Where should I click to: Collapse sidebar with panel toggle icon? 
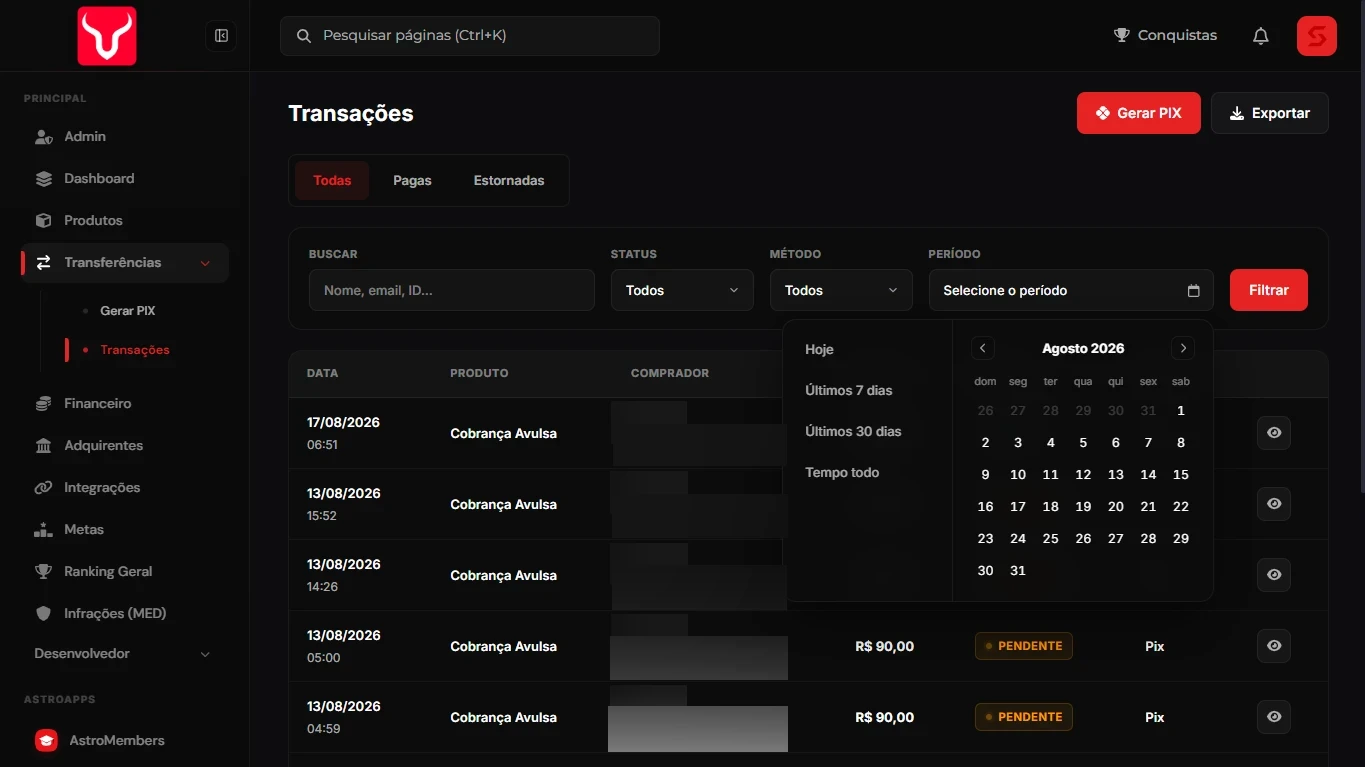221,36
